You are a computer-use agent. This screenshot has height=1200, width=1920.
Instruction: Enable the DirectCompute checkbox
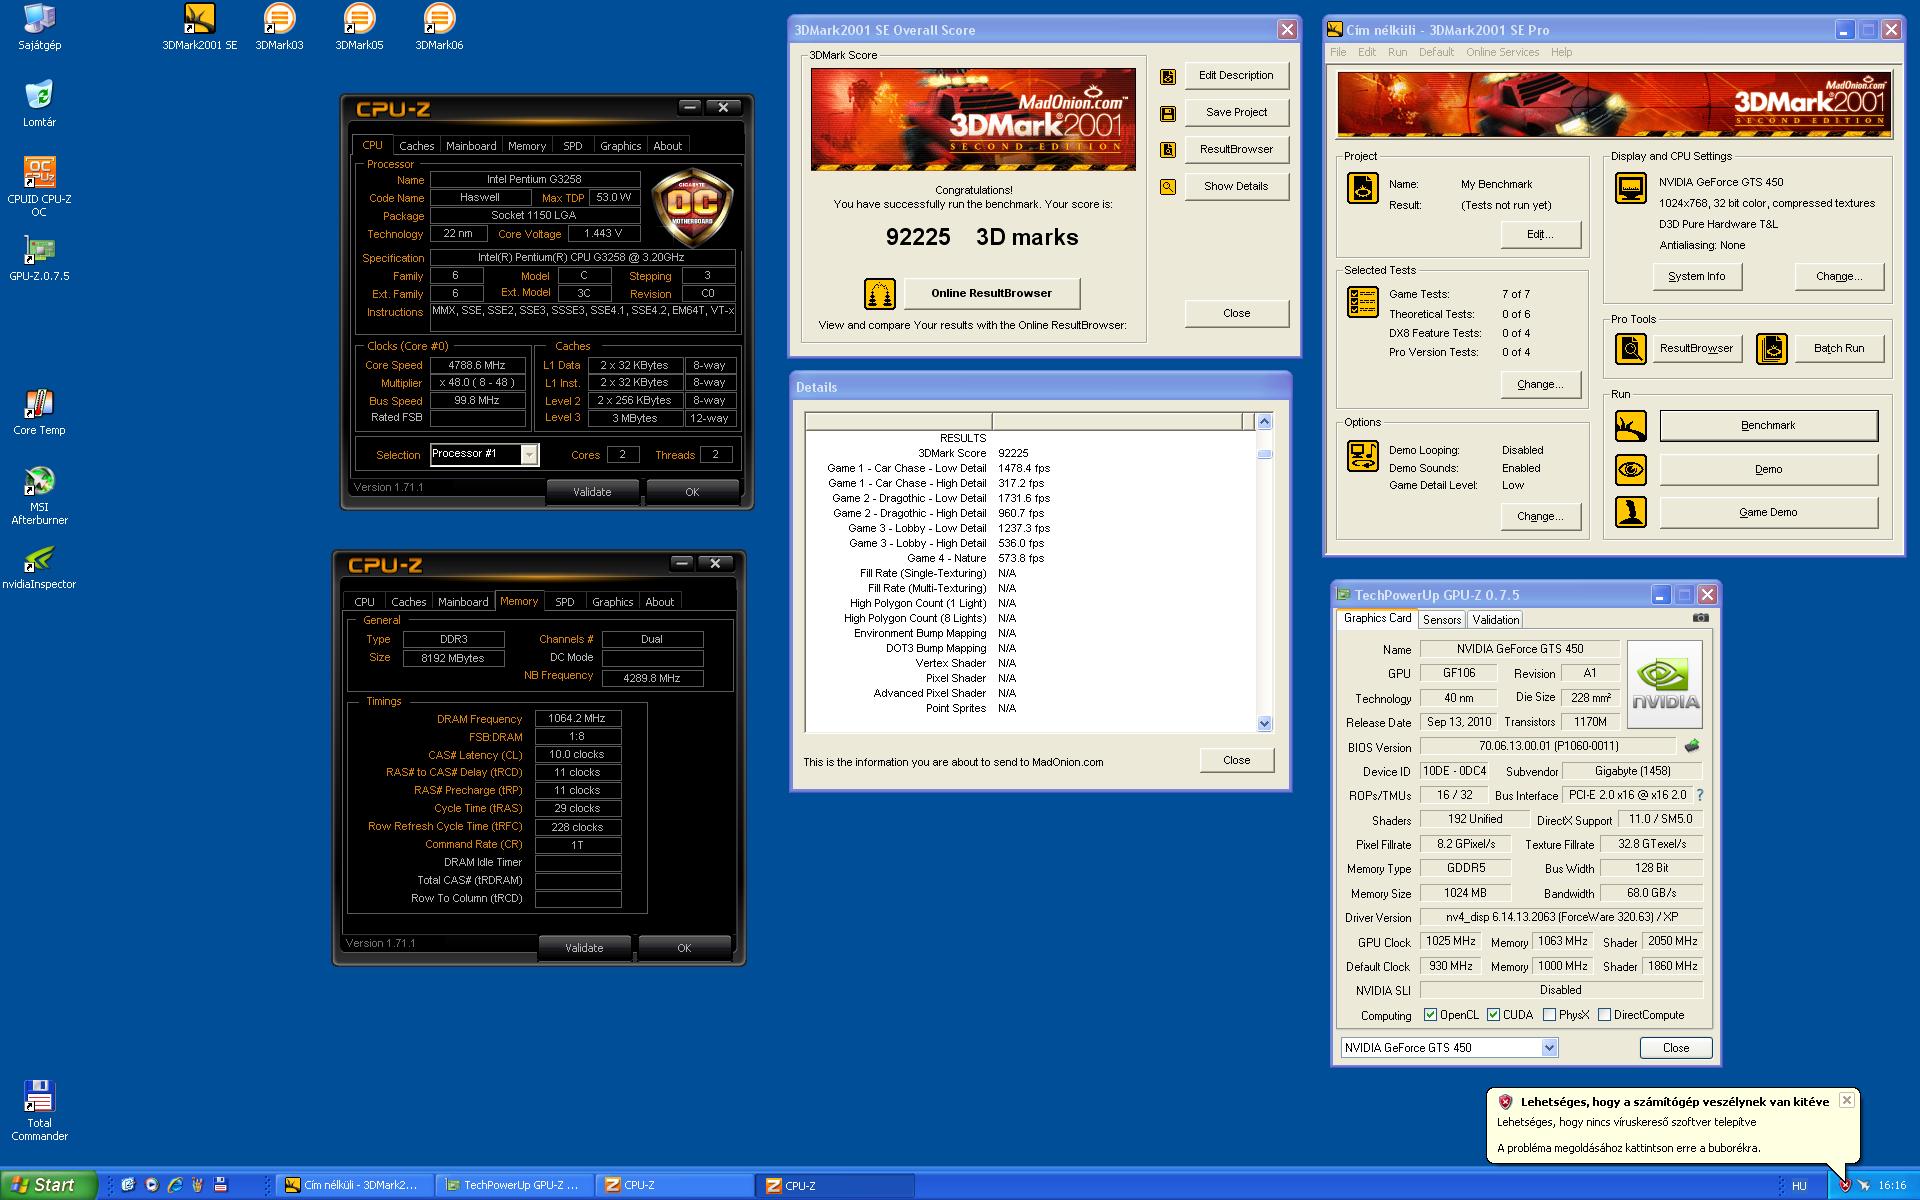[x=1604, y=1015]
